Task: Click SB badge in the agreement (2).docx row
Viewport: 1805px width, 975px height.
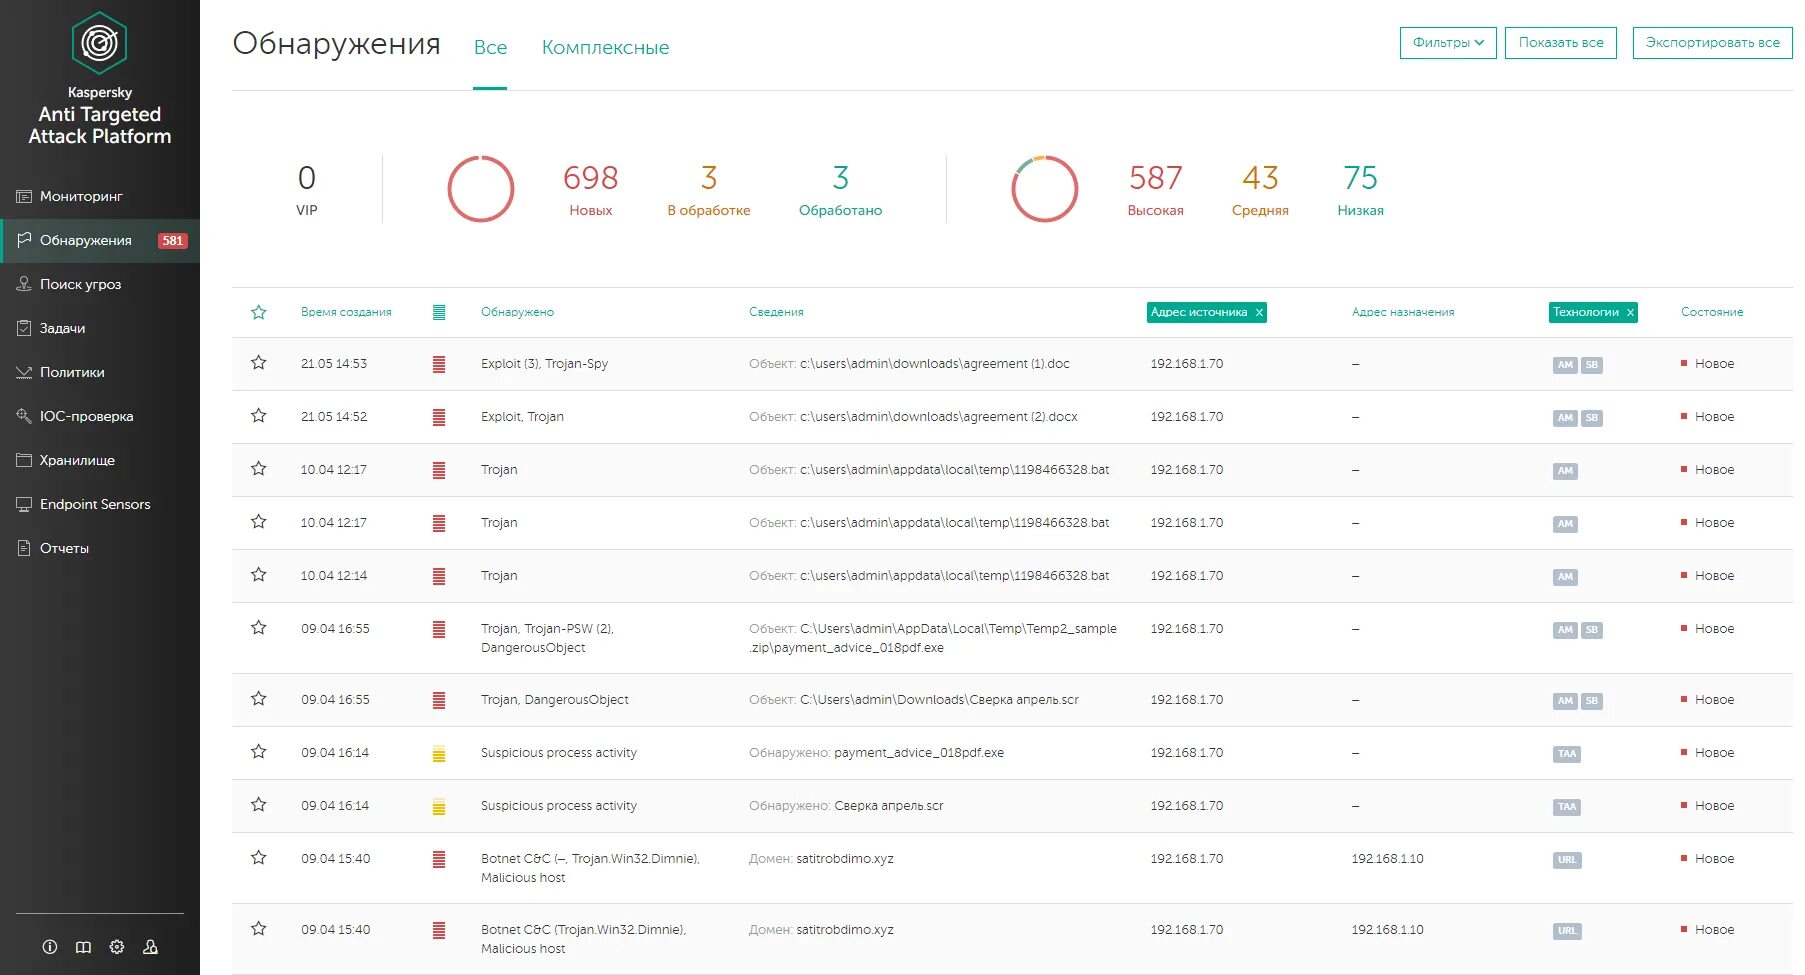Action: click(1591, 418)
